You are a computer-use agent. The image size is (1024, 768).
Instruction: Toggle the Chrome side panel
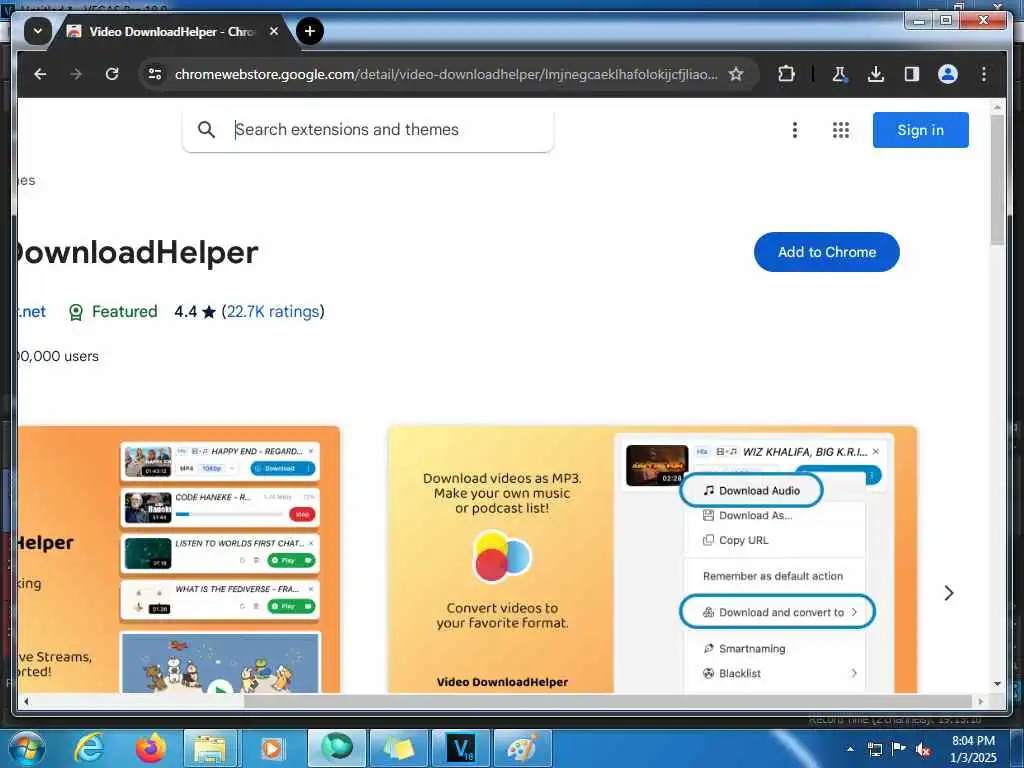(x=912, y=74)
